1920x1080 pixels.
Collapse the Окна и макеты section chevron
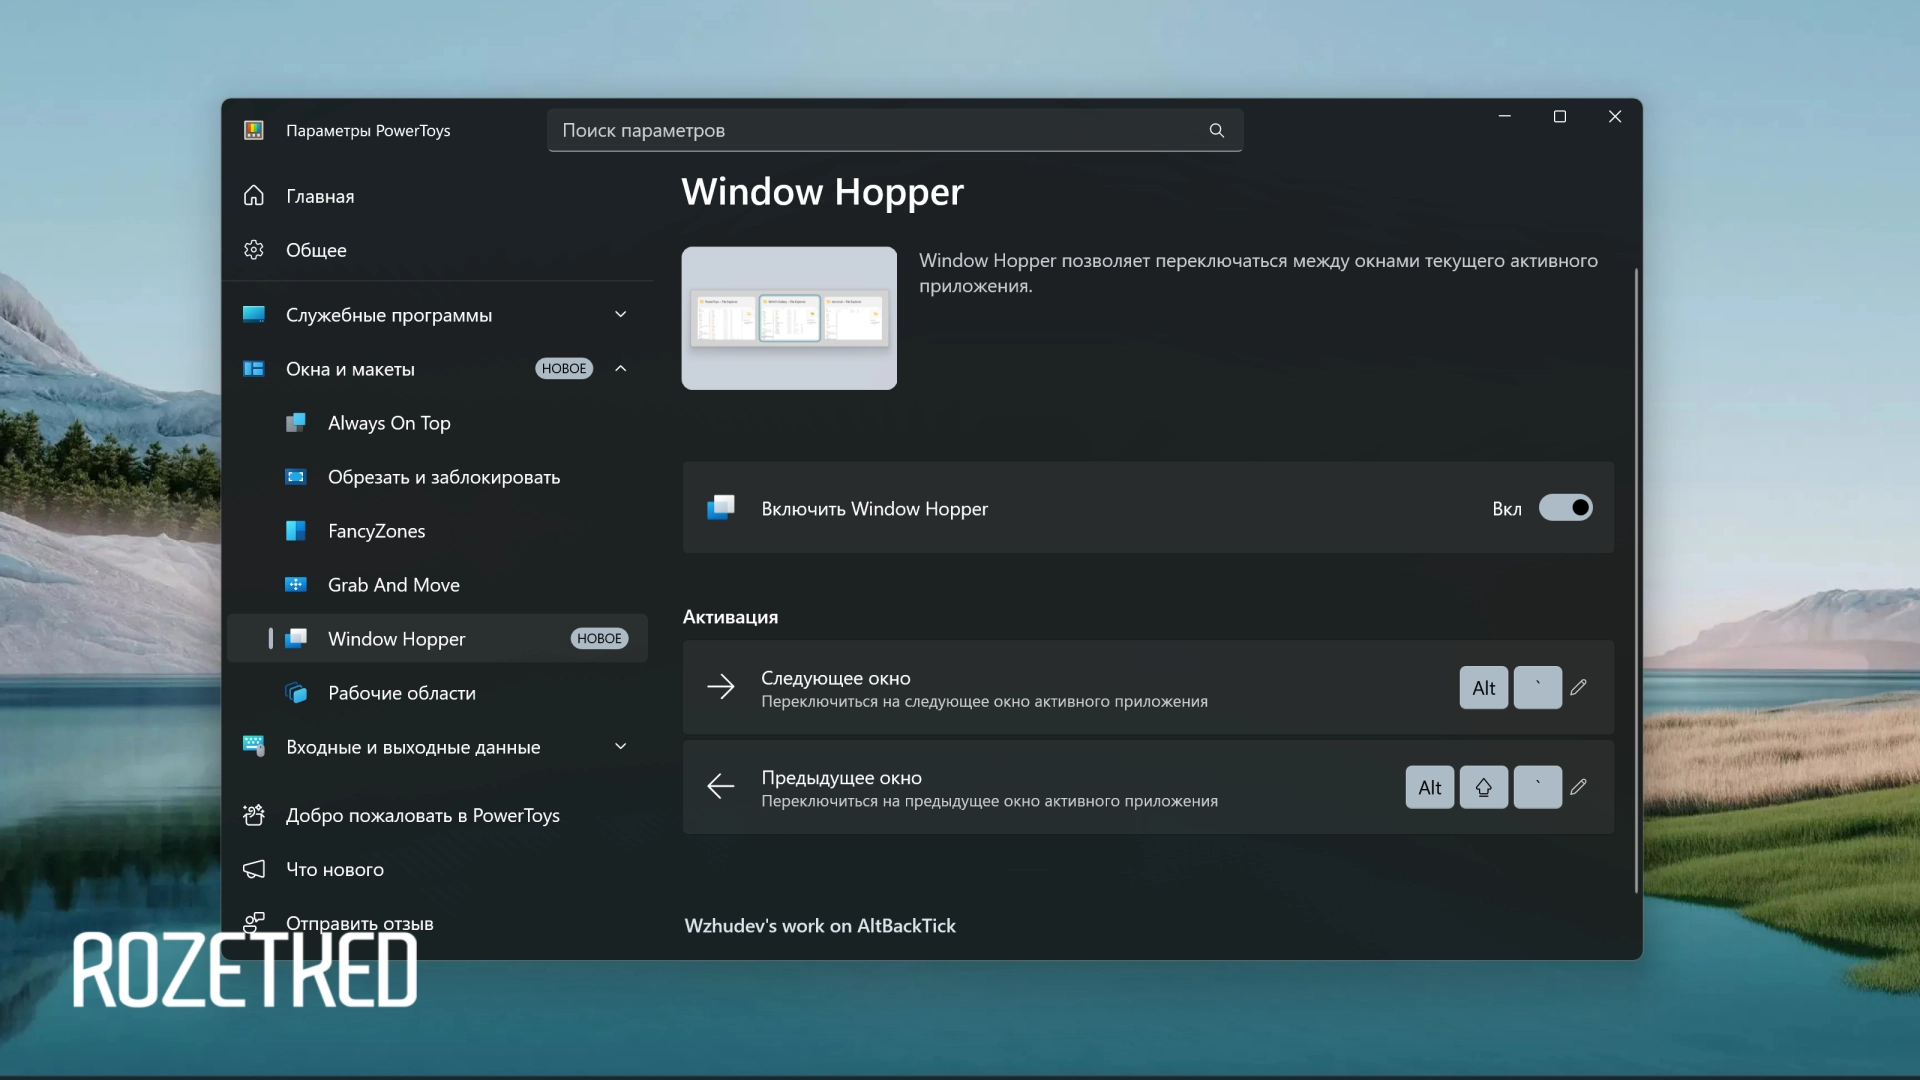tap(621, 368)
